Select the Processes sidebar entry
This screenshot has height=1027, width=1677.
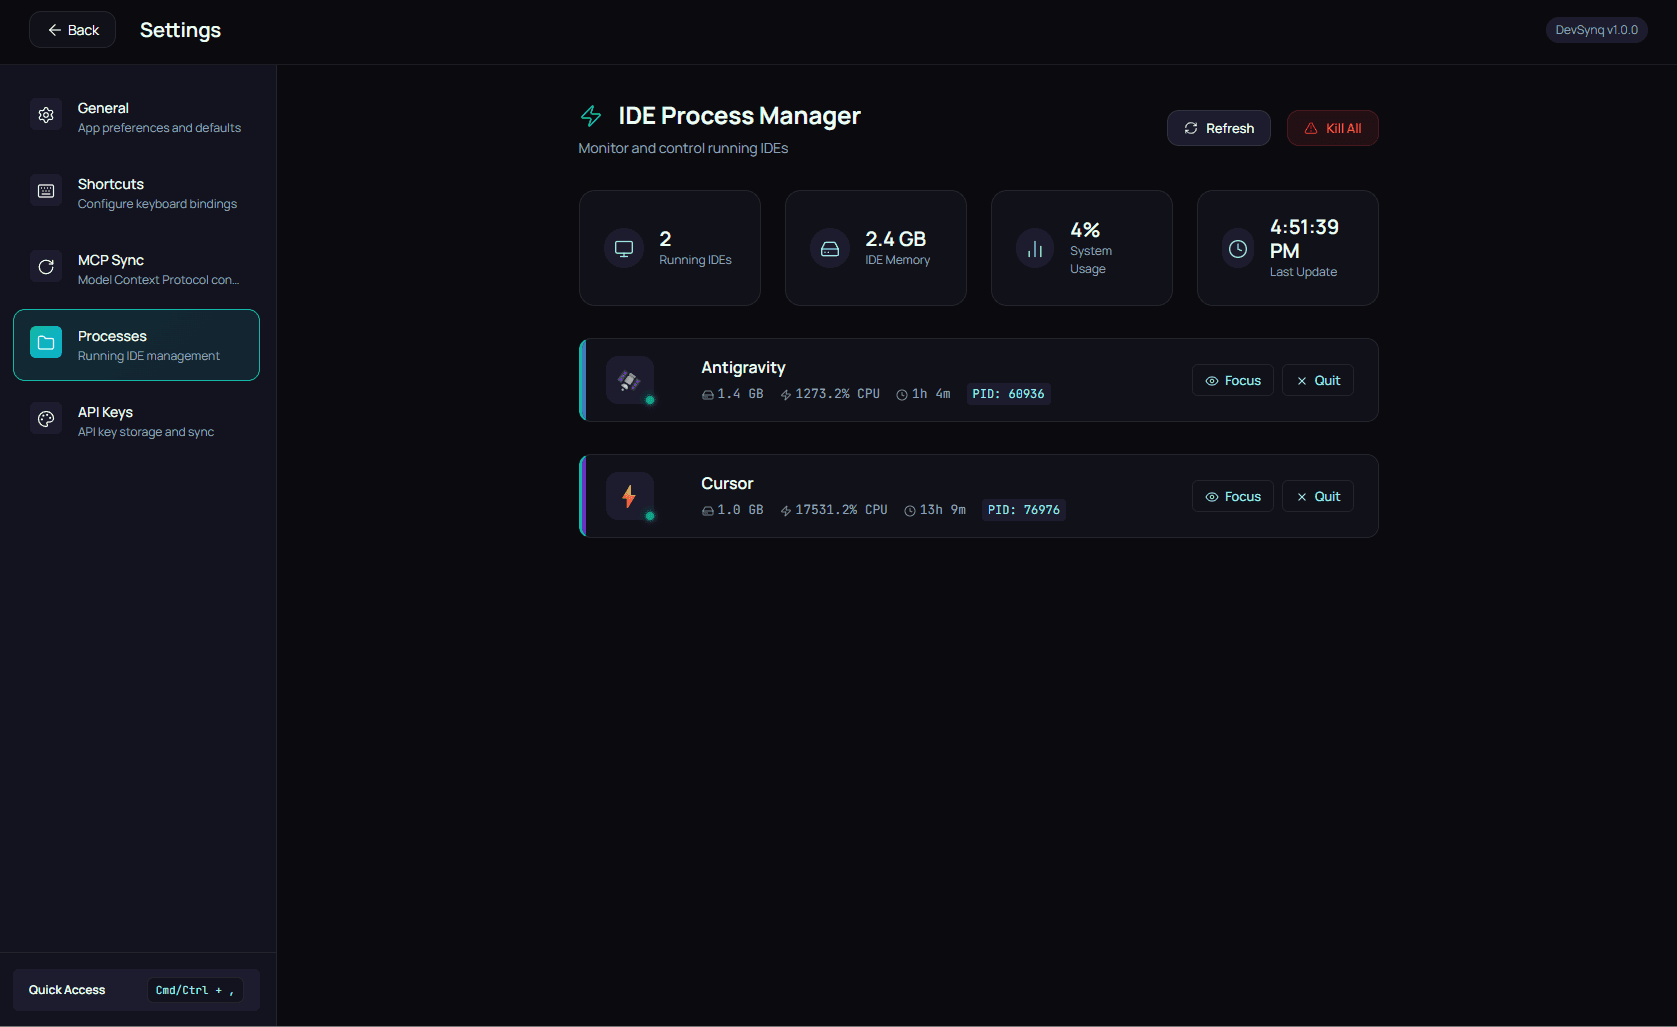click(x=136, y=344)
